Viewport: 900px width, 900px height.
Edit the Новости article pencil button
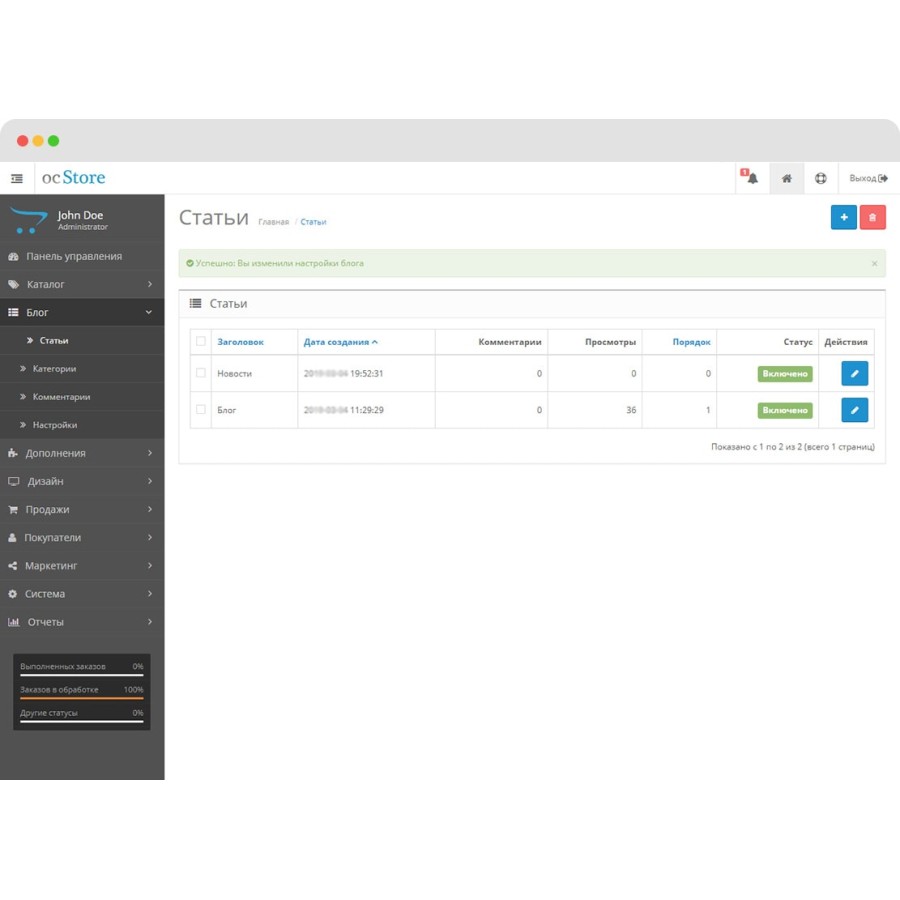click(x=855, y=373)
